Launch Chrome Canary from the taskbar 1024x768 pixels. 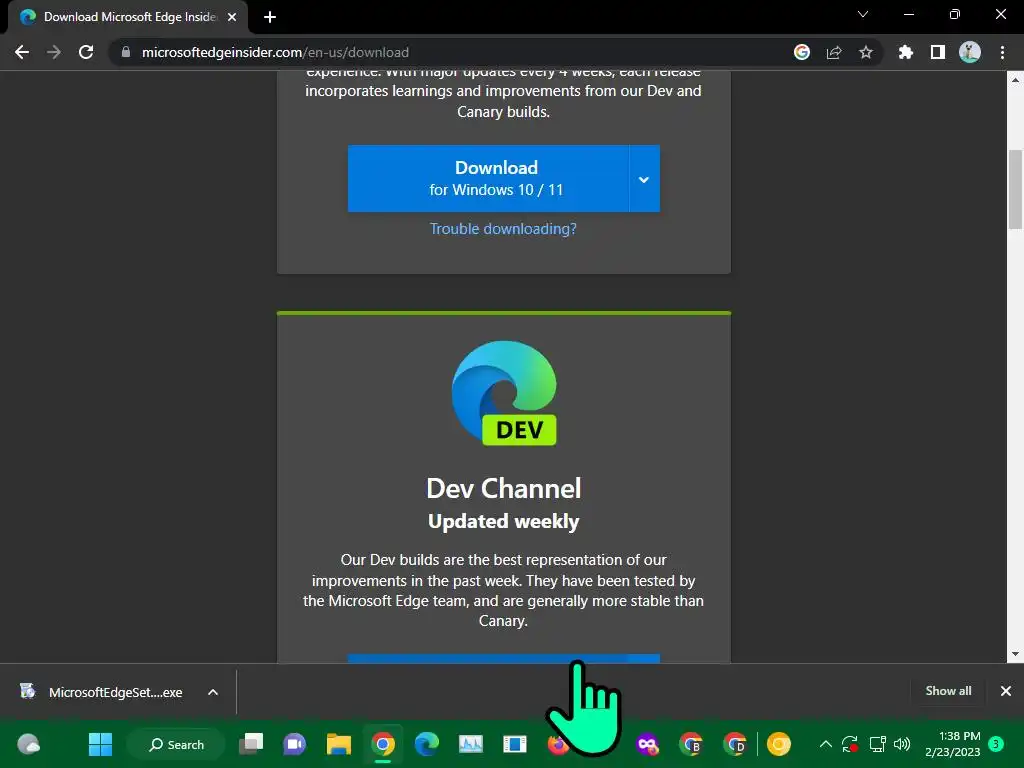click(778, 744)
